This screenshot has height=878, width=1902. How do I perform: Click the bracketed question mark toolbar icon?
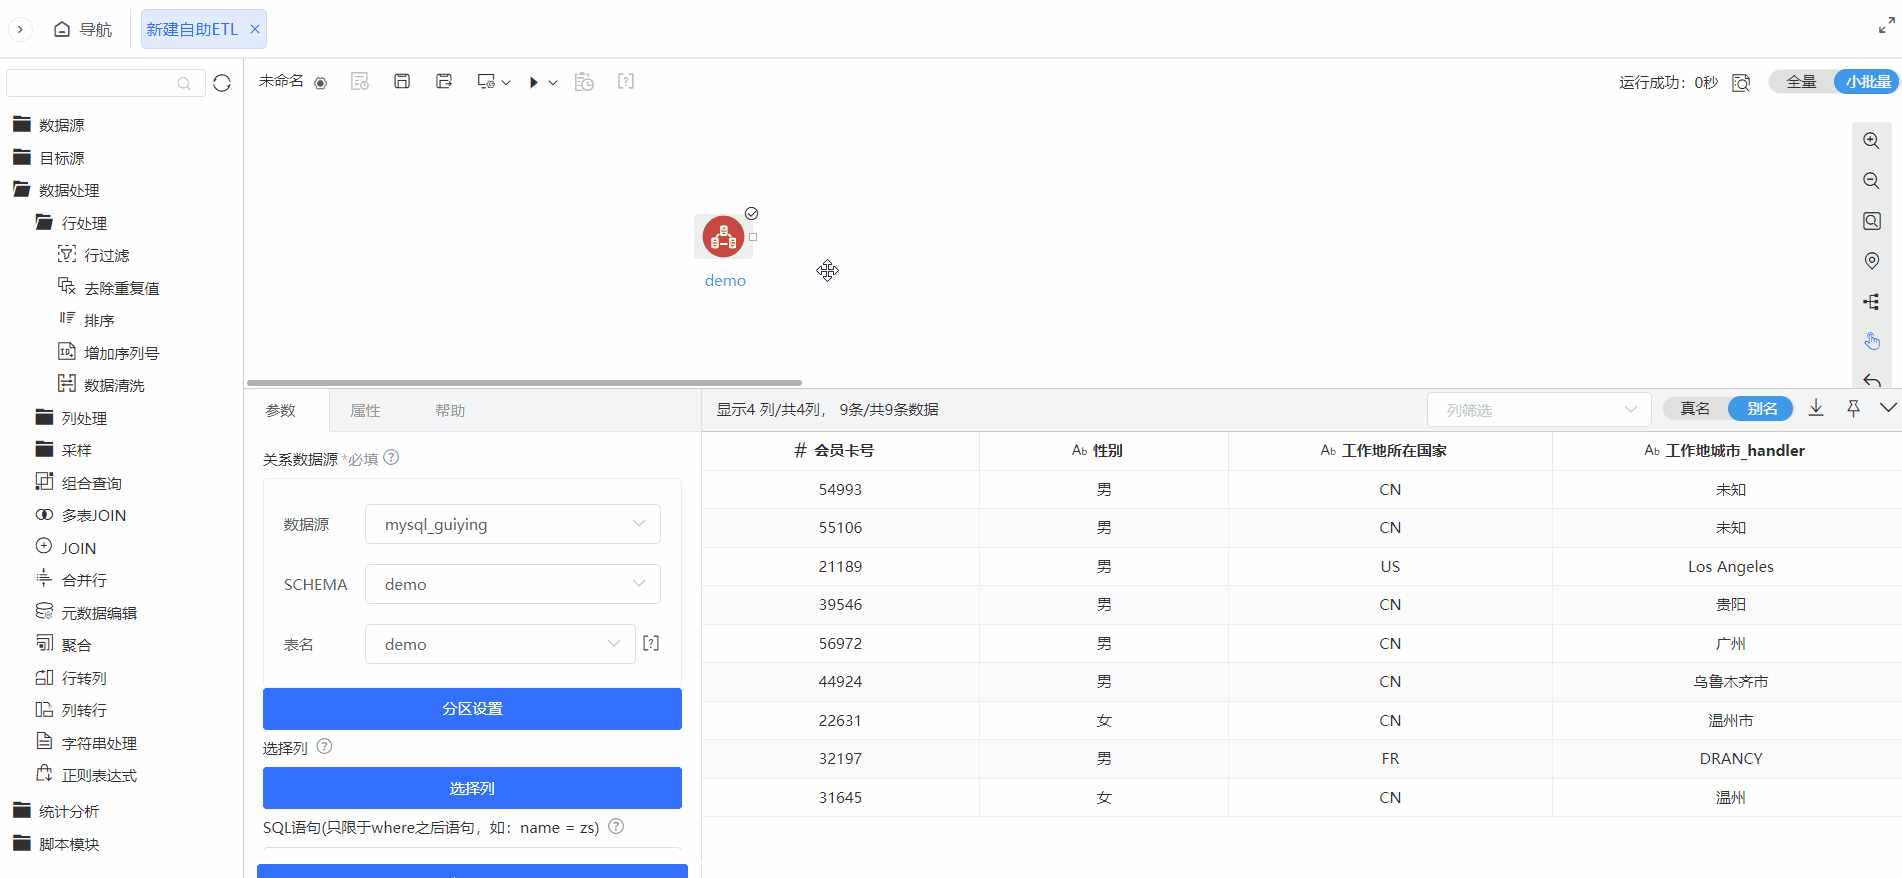point(626,81)
